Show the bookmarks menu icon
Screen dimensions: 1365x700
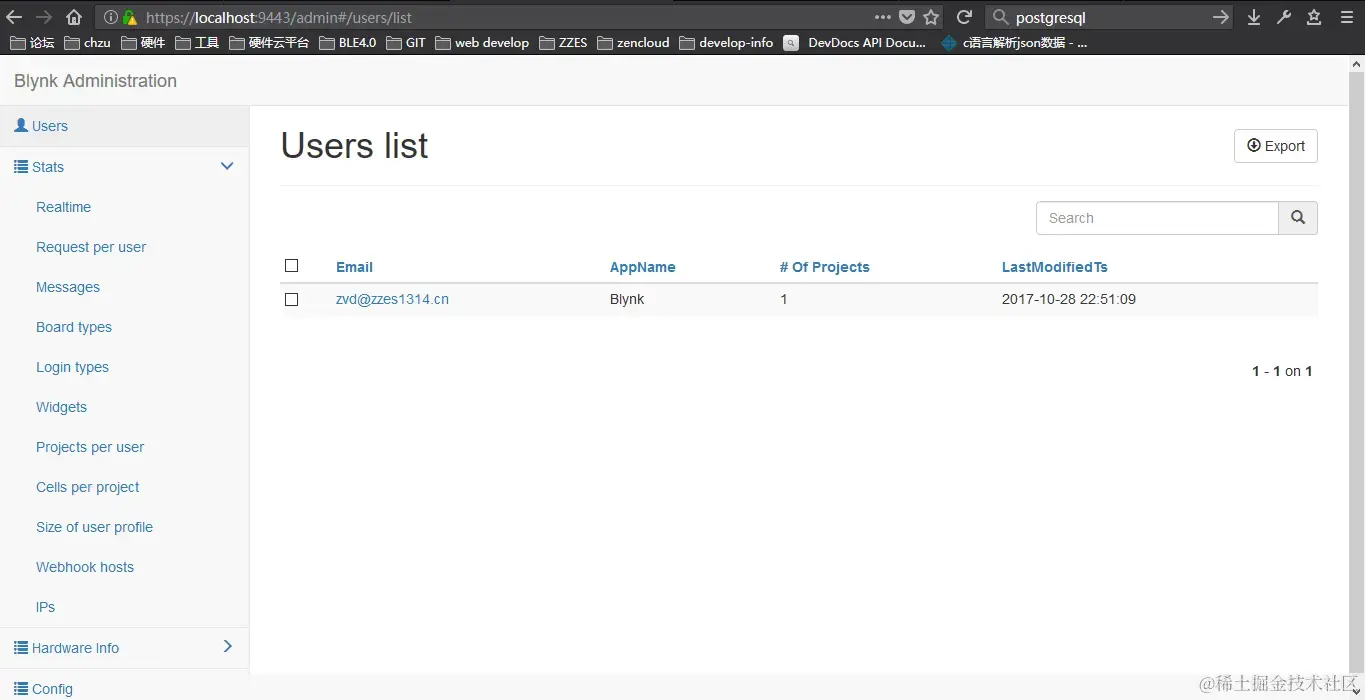click(1314, 17)
